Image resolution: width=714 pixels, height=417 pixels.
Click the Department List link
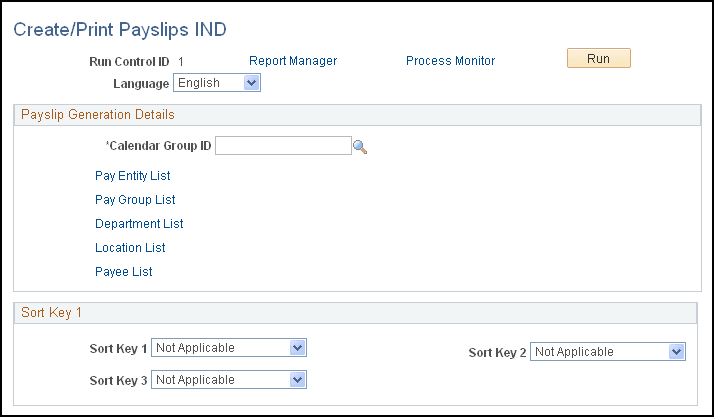[x=139, y=224]
